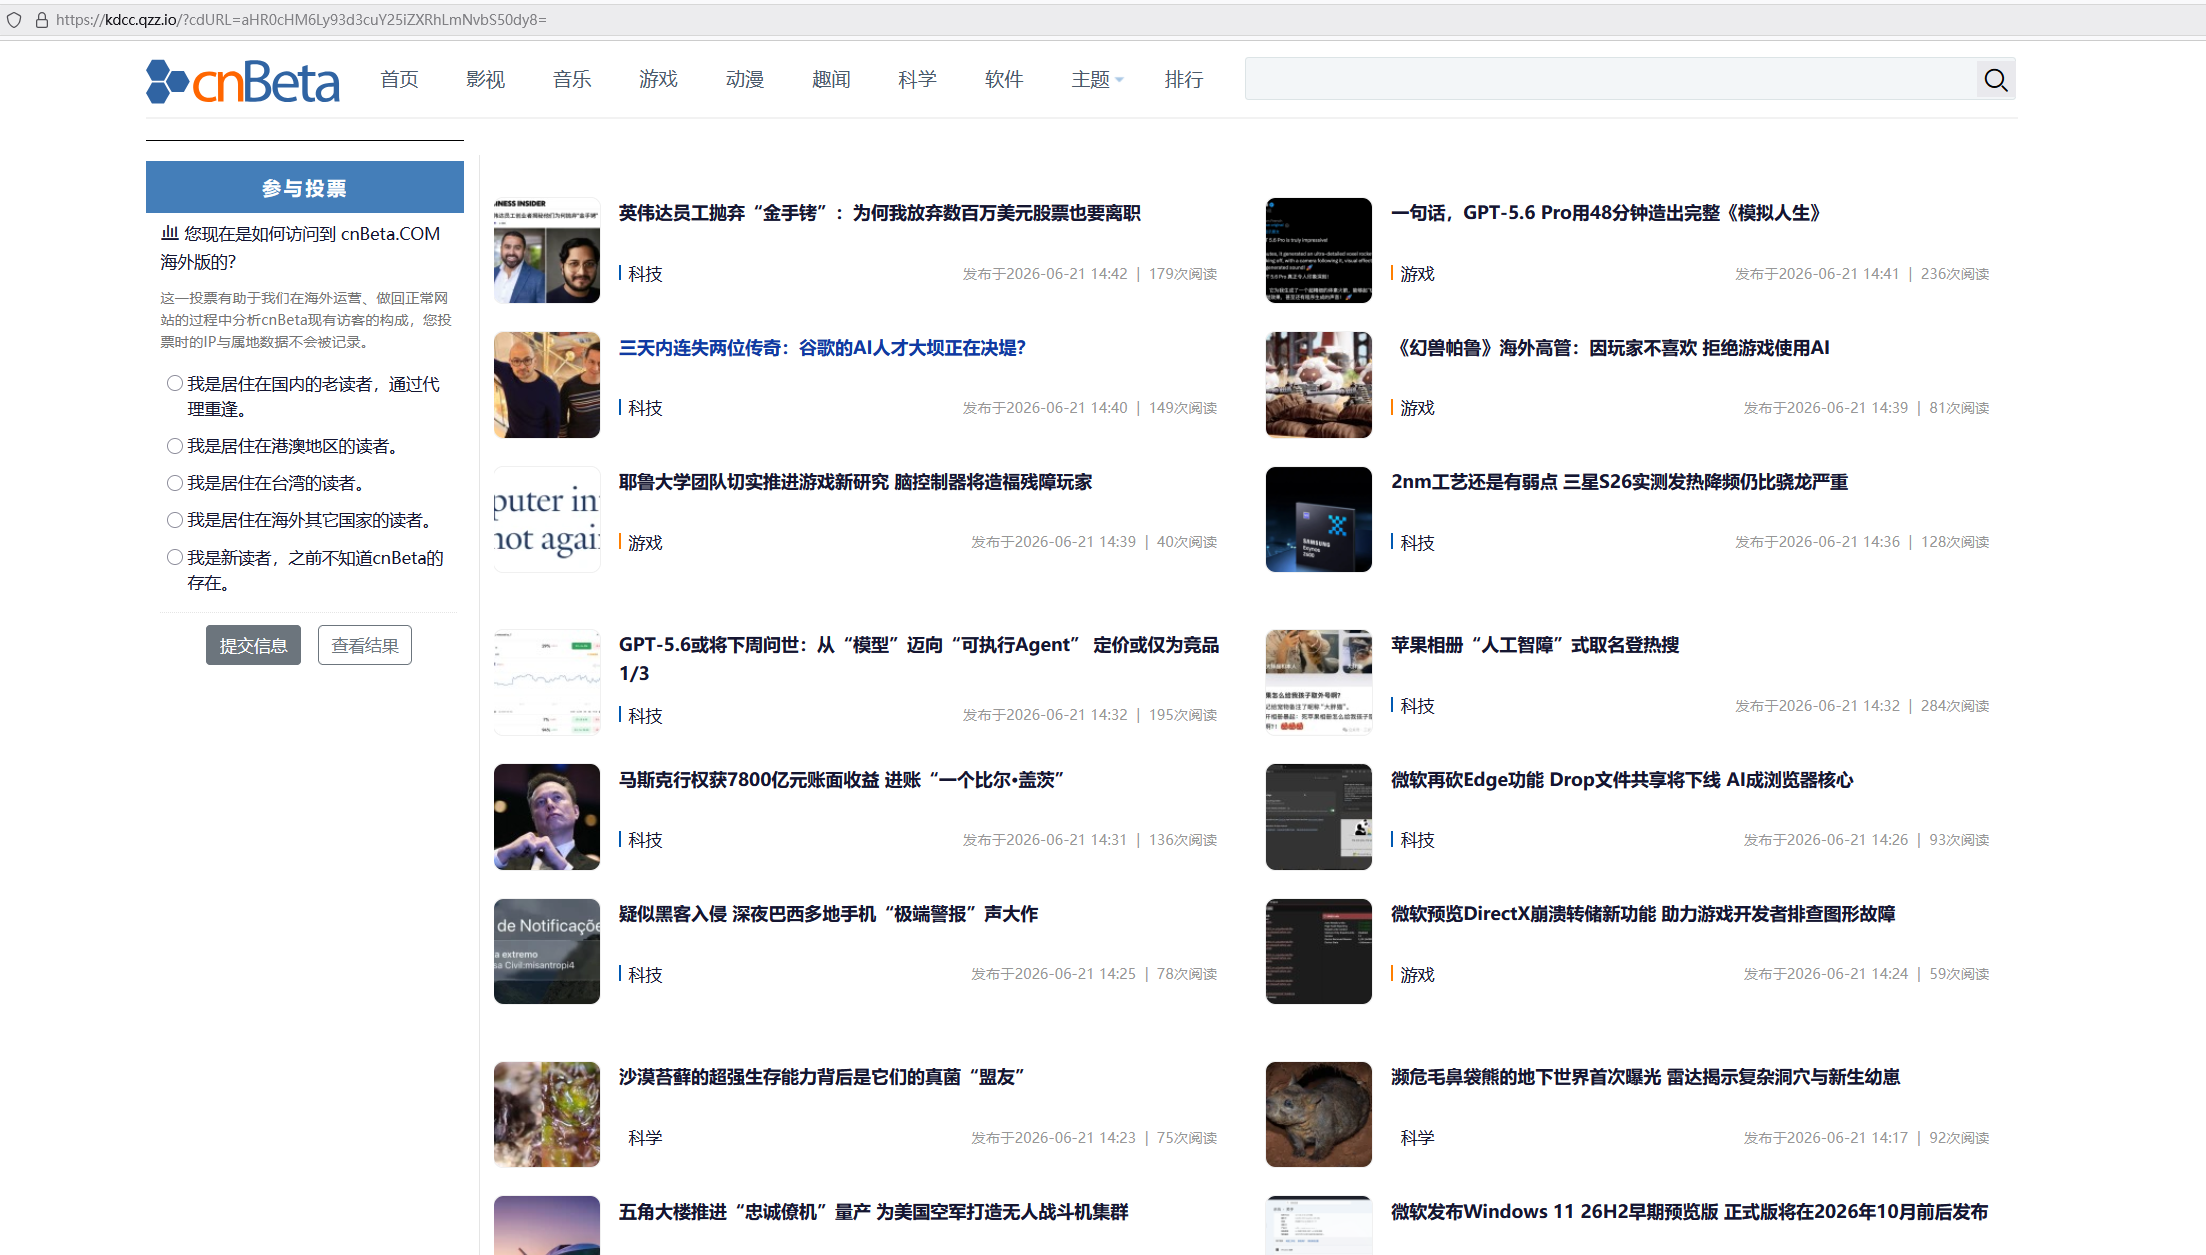Click the poll bar-chart icon beside the question
This screenshot has width=2206, height=1255.
coord(170,233)
